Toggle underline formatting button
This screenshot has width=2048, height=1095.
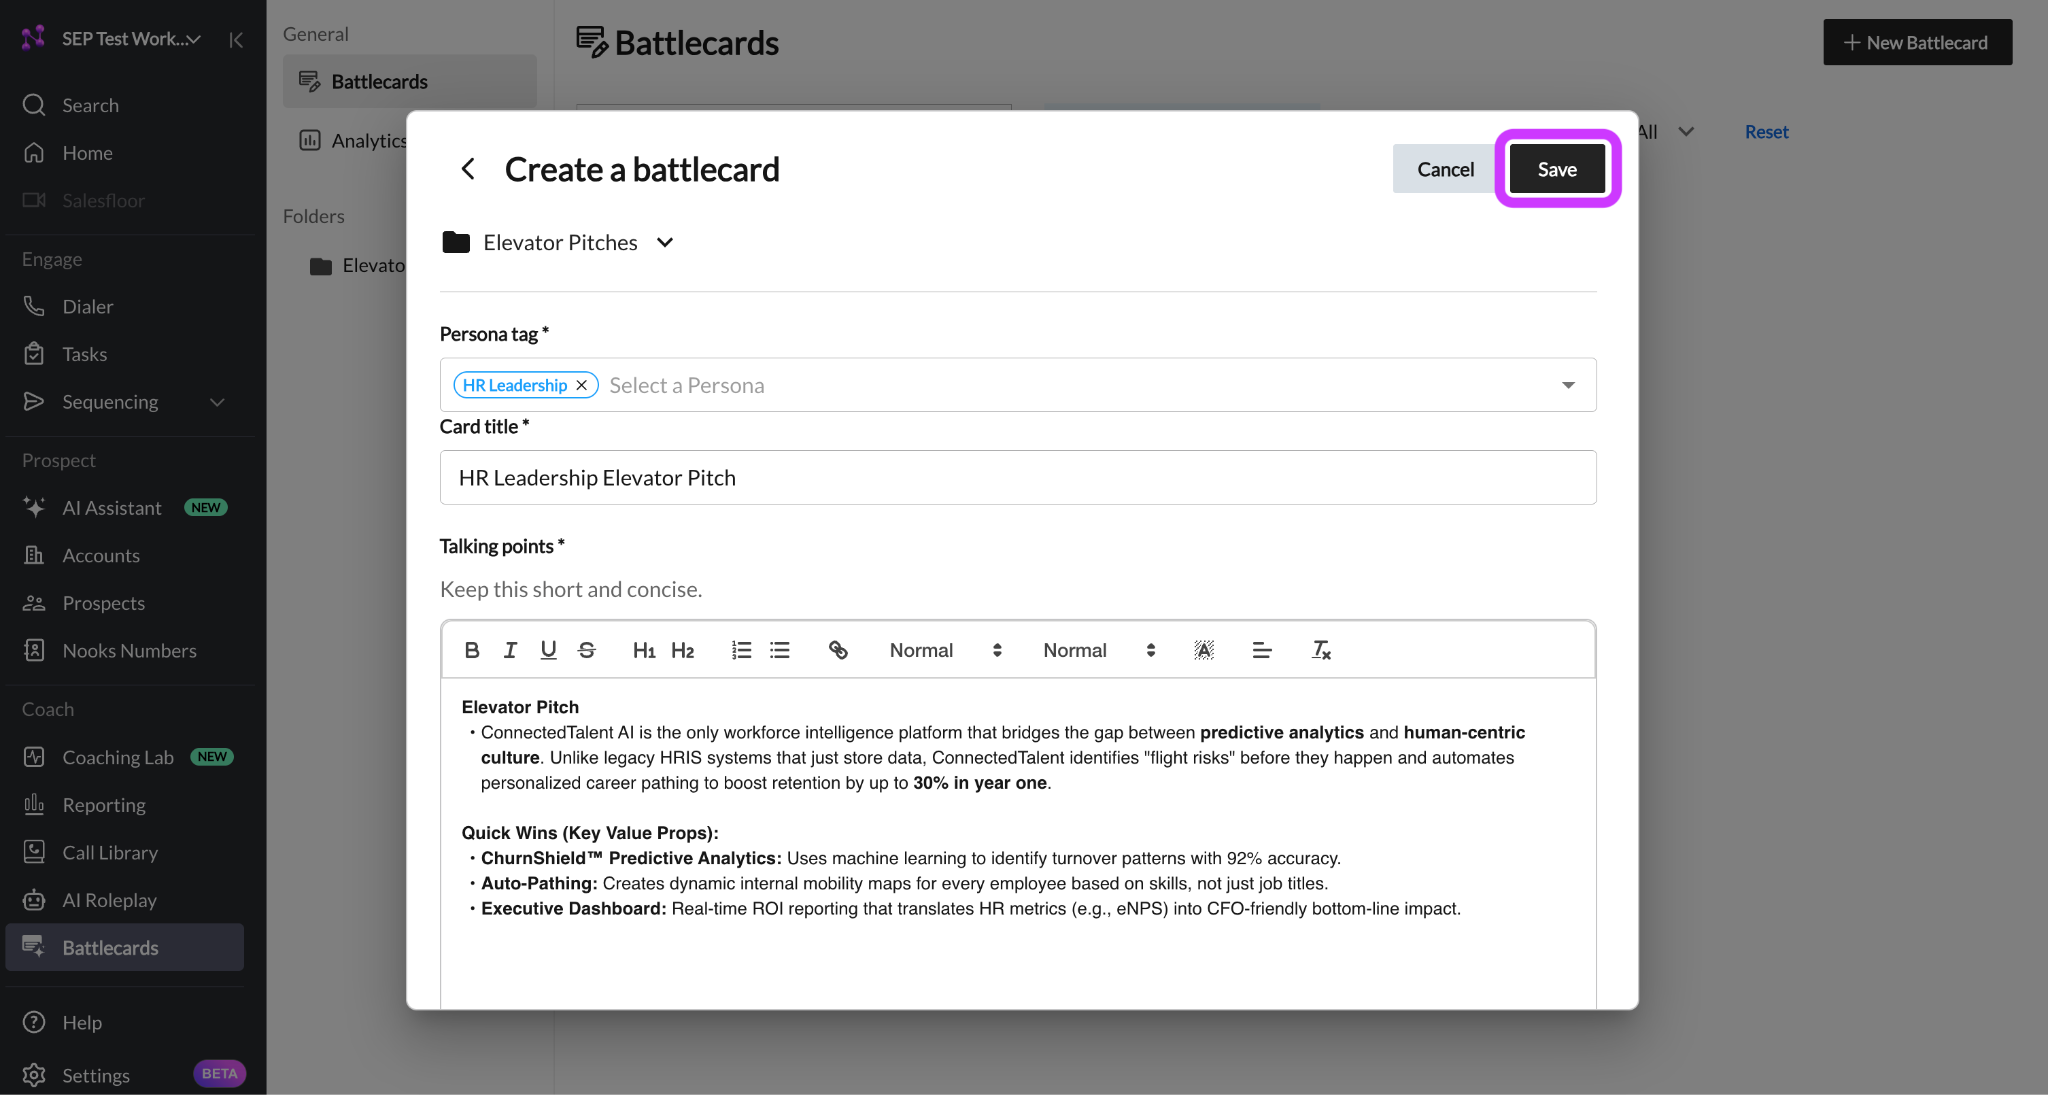548,650
